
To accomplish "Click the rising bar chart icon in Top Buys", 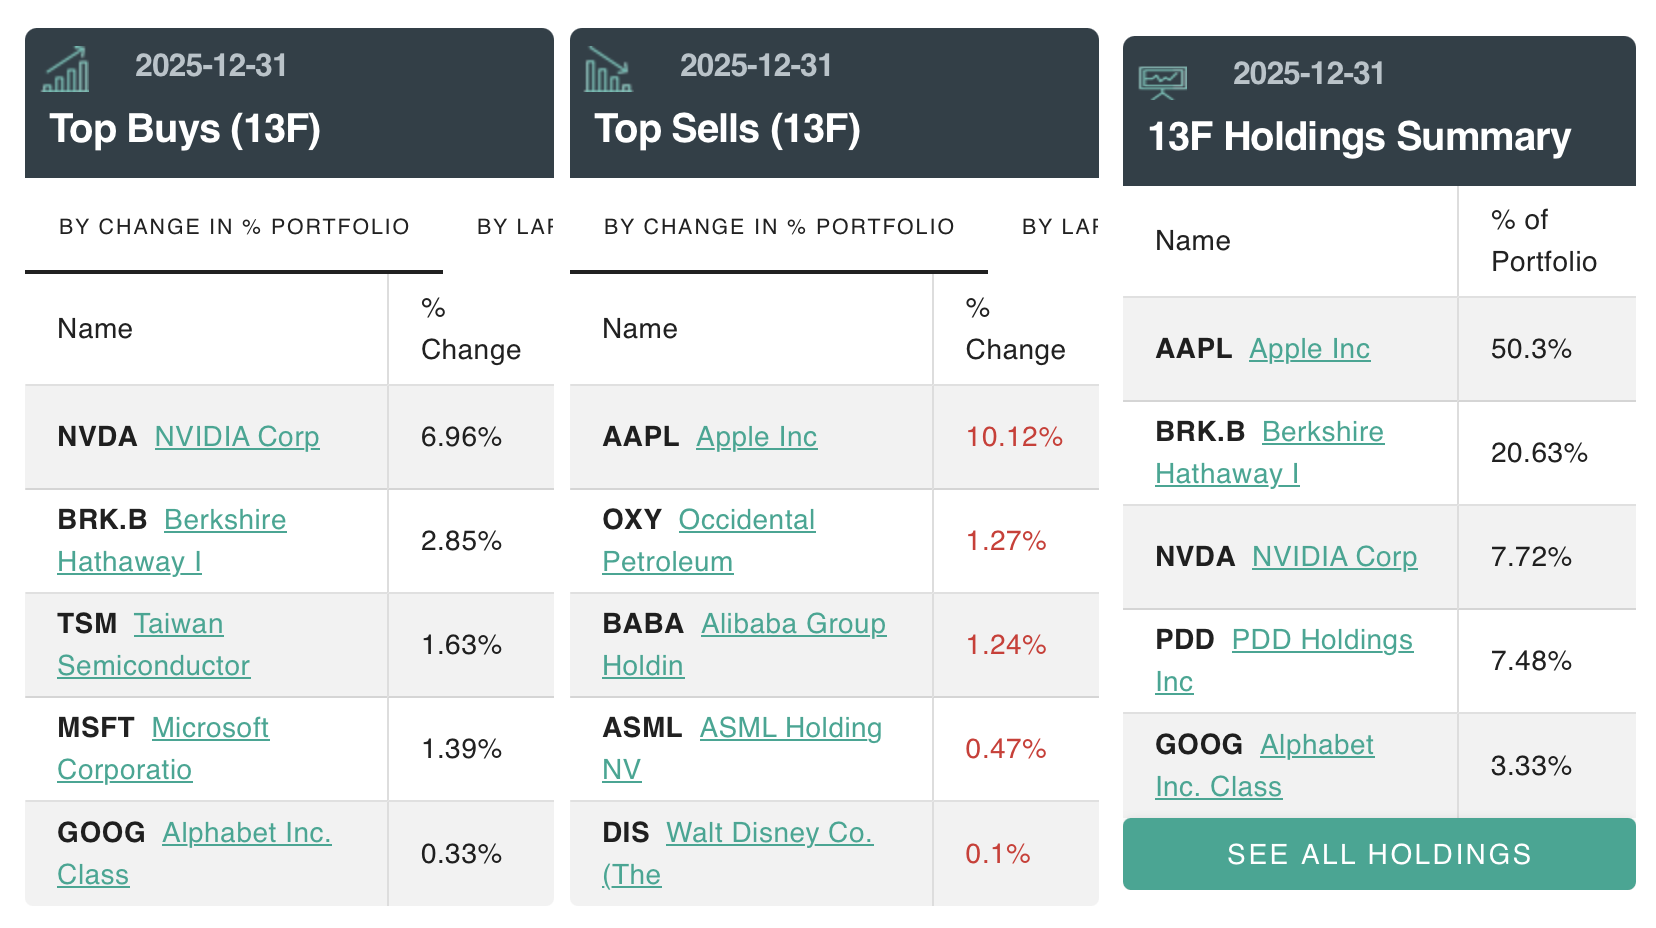I will [x=66, y=70].
